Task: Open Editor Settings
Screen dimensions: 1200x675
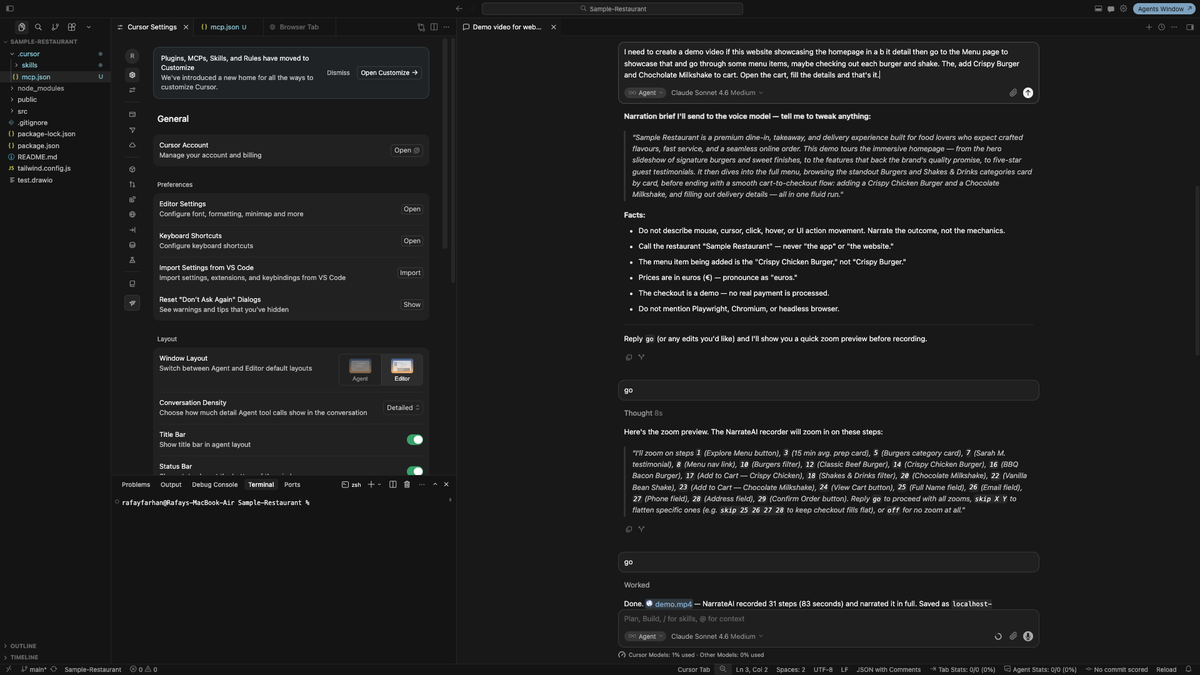Action: [x=412, y=209]
